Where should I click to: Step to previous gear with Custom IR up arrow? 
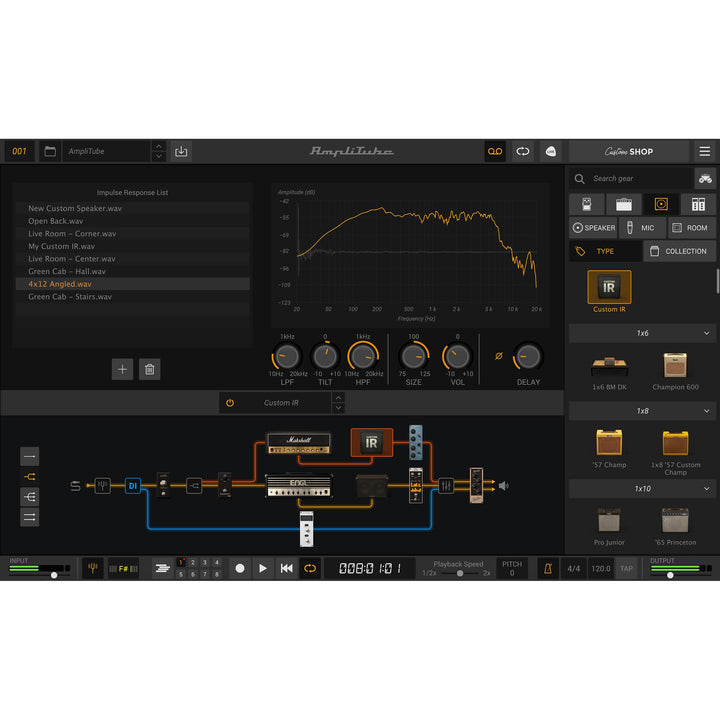(x=338, y=398)
